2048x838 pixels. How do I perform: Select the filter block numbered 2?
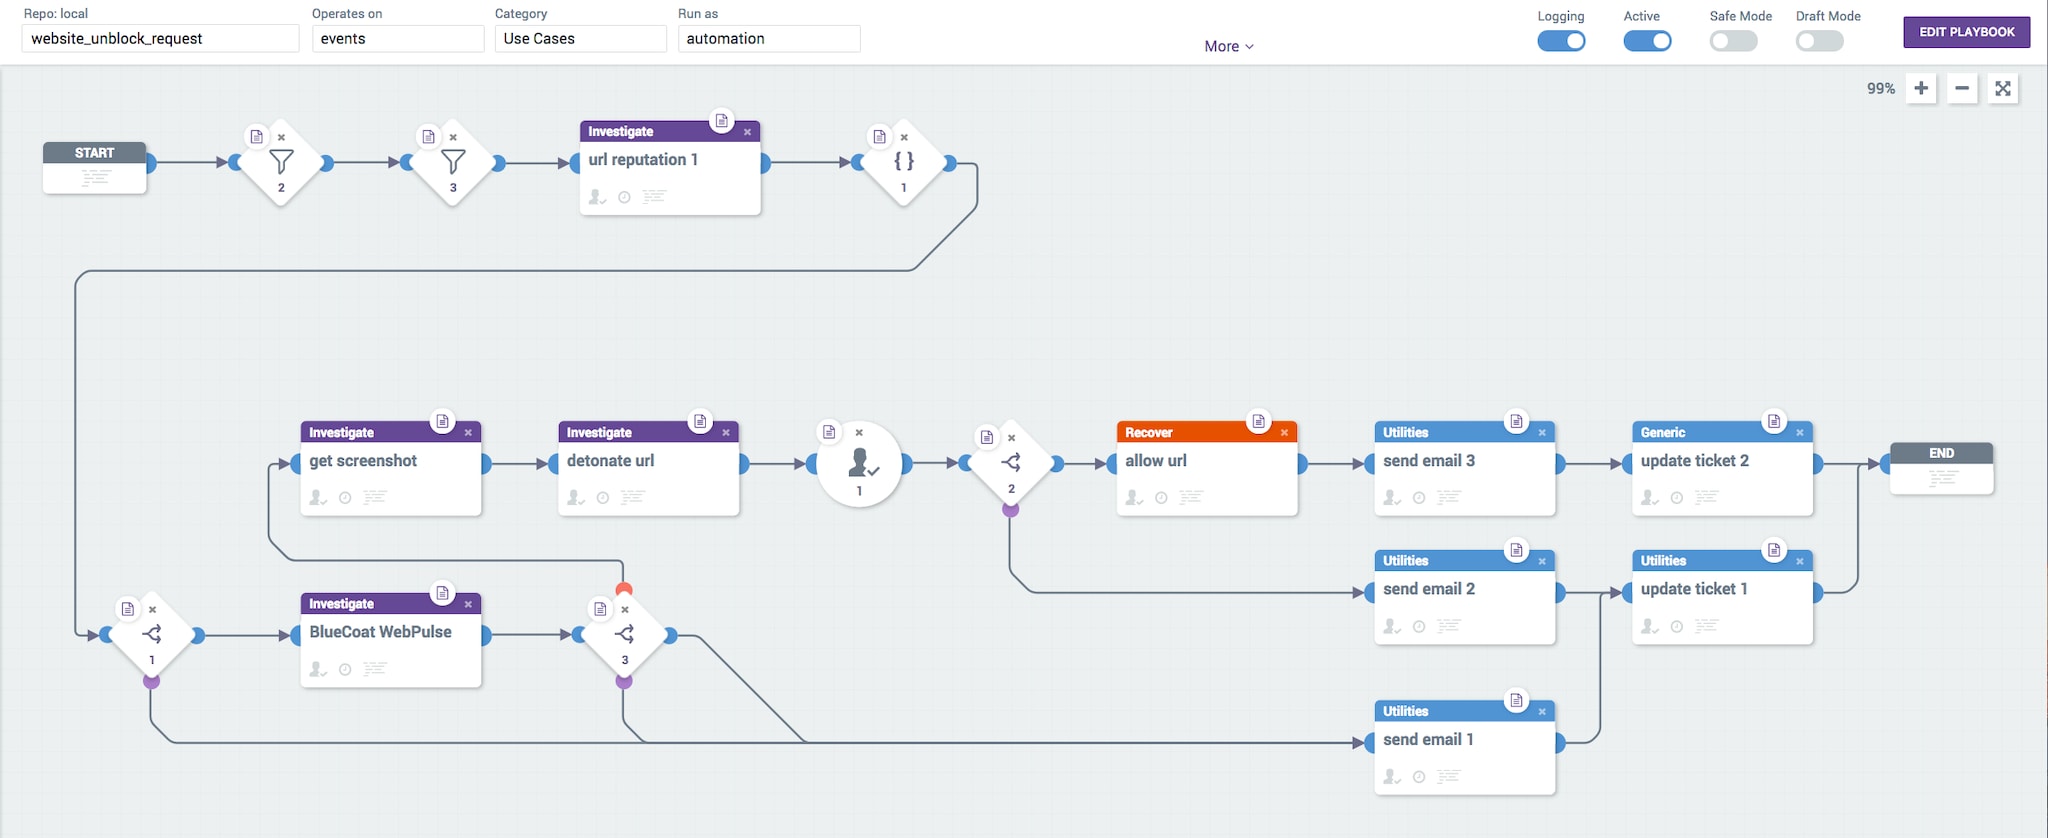[281, 163]
